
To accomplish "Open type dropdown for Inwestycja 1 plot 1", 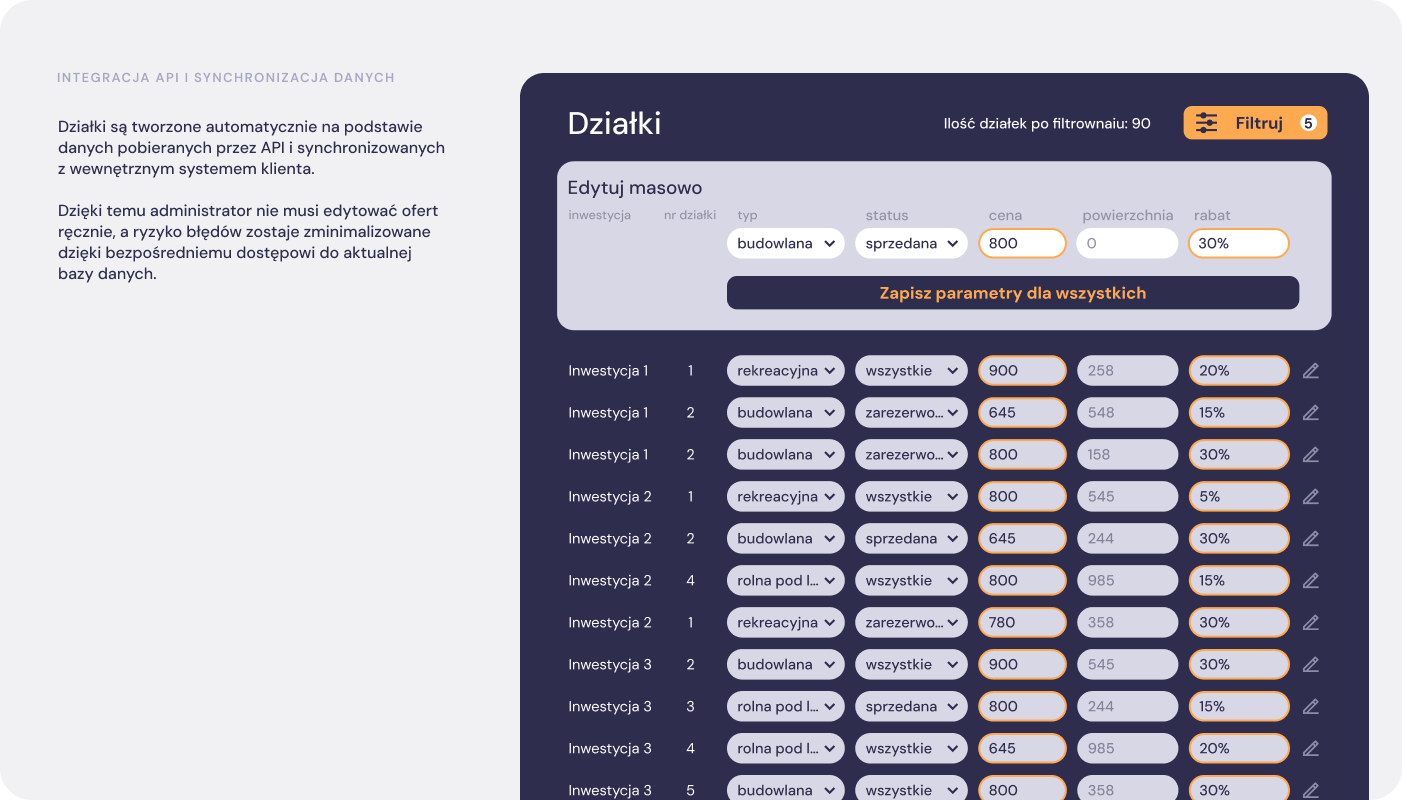I will point(785,371).
